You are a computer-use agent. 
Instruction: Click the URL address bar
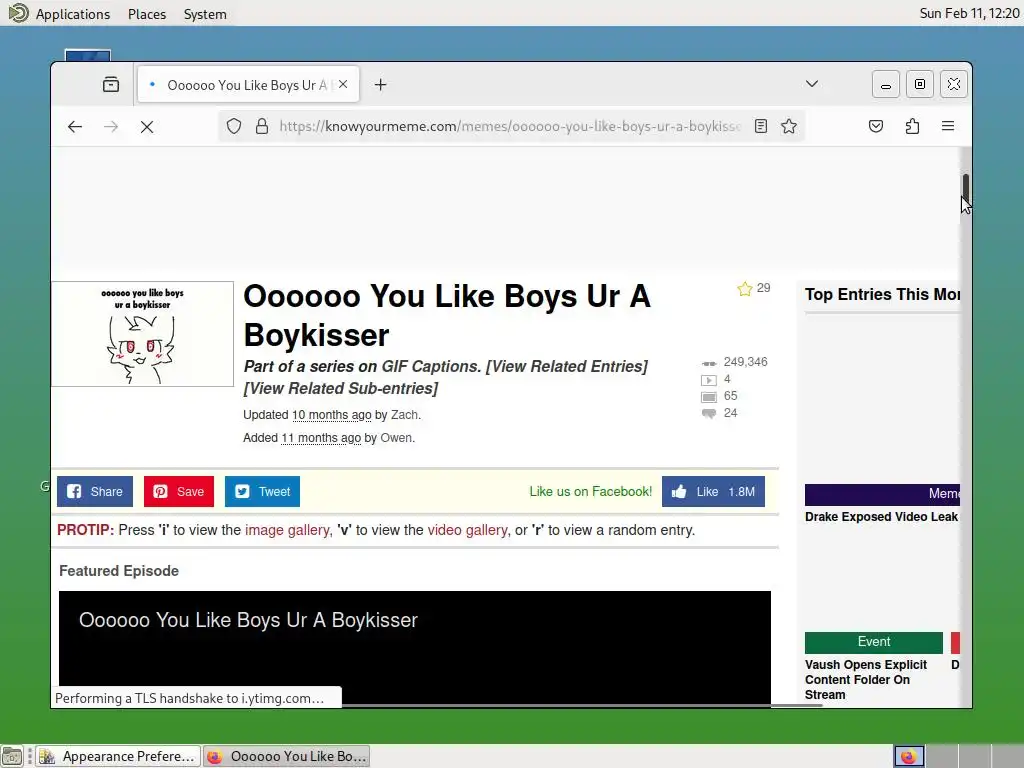[509, 126]
